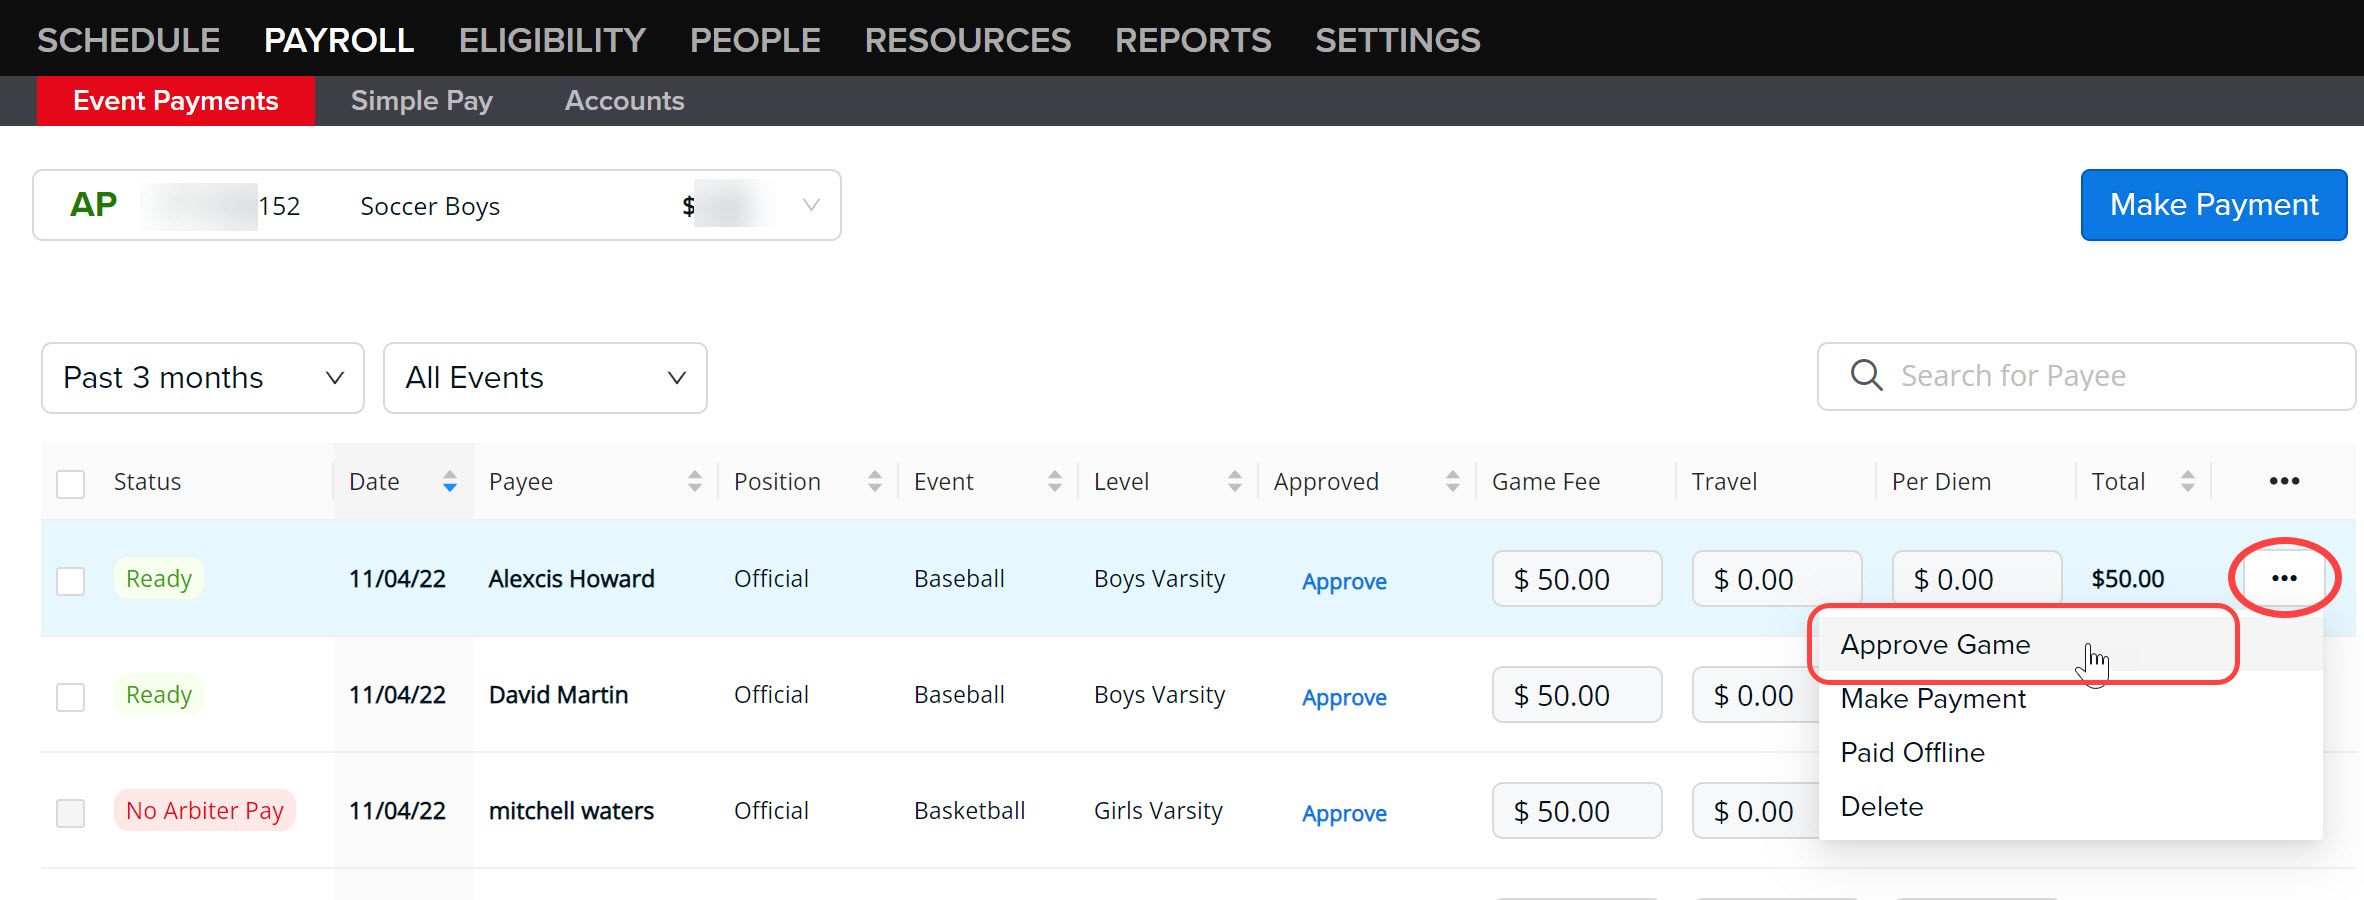Click the magnifier search icon
This screenshot has width=2364, height=900.
point(1866,376)
